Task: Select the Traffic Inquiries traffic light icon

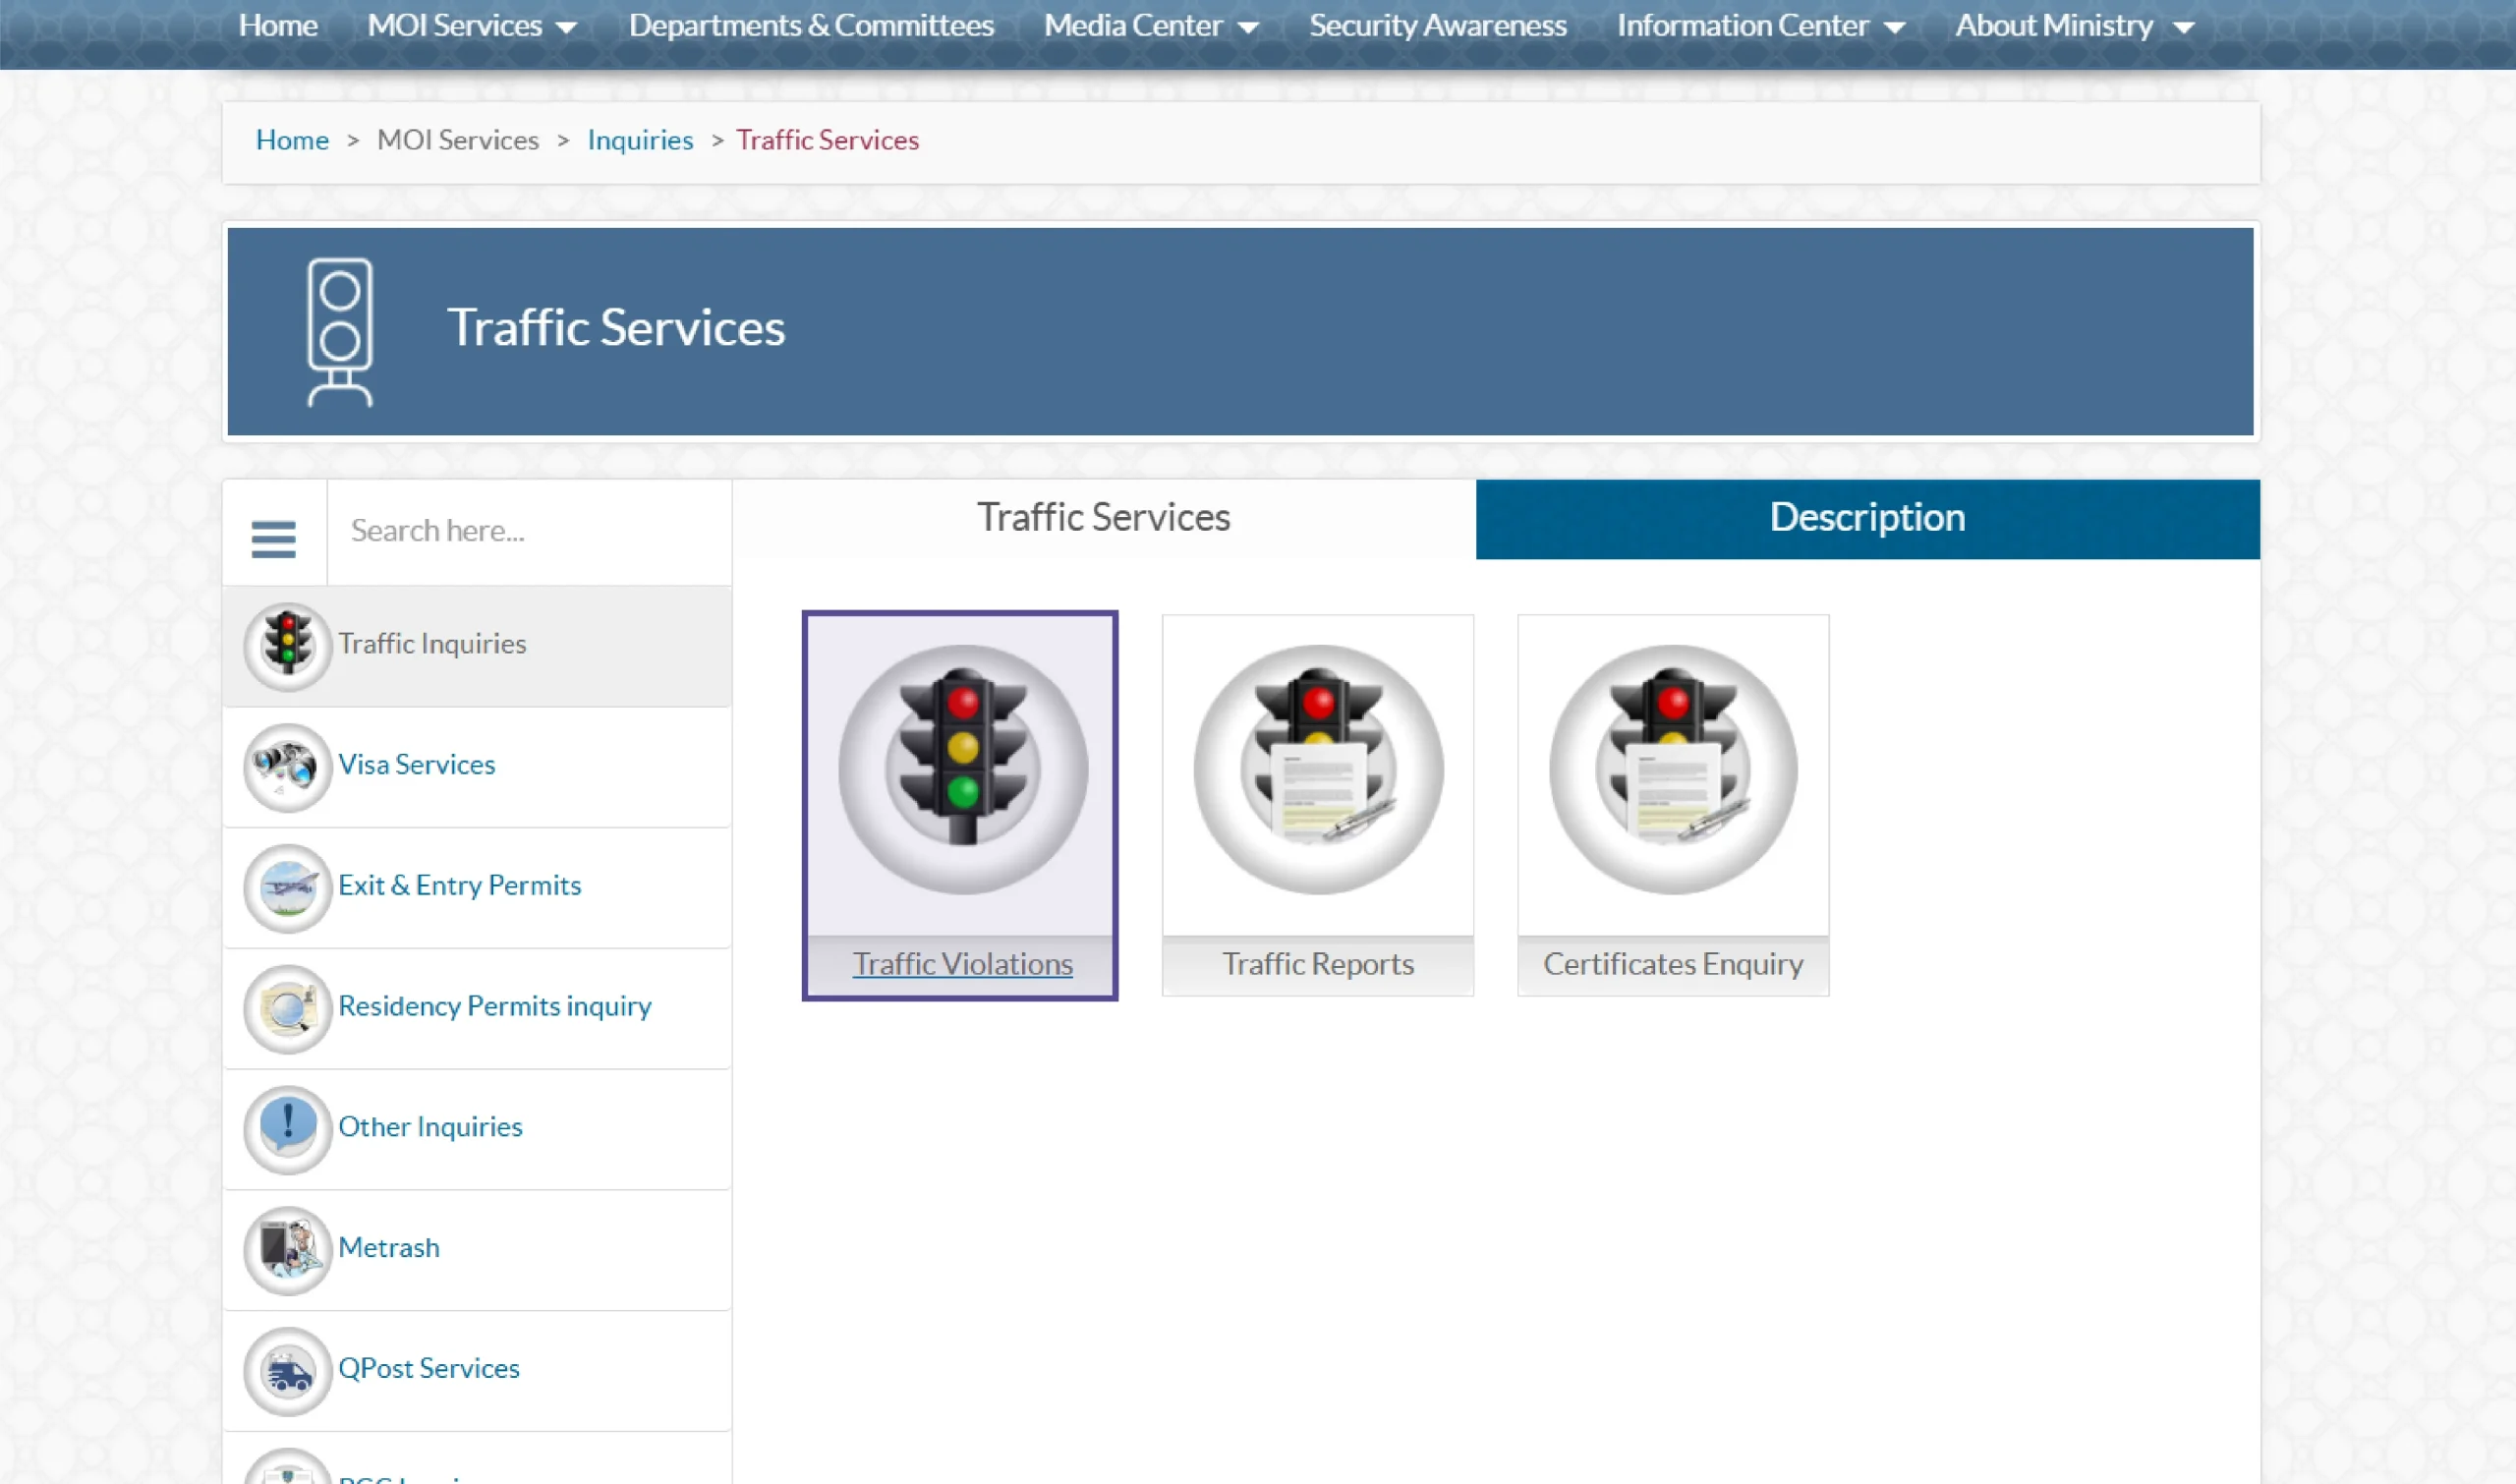Action: point(287,646)
